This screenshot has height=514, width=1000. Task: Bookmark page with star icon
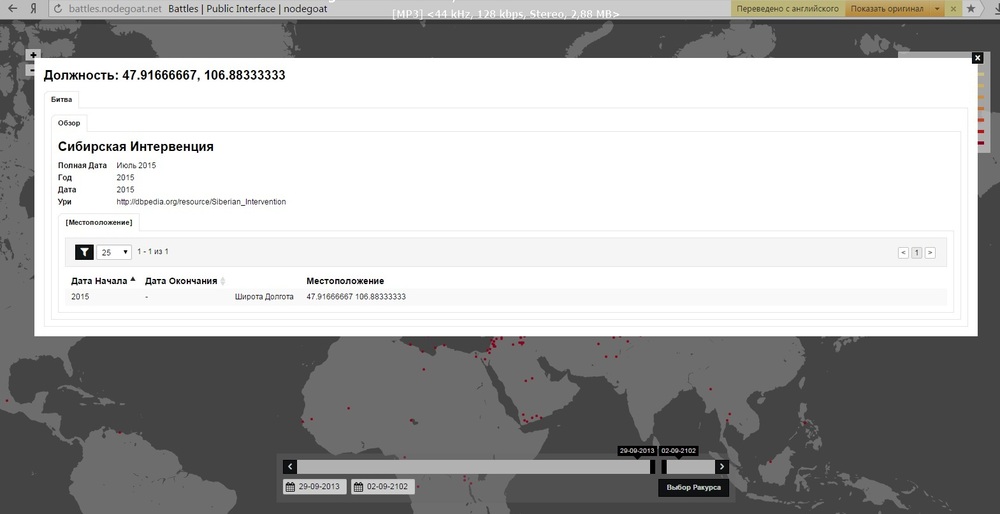tap(971, 8)
